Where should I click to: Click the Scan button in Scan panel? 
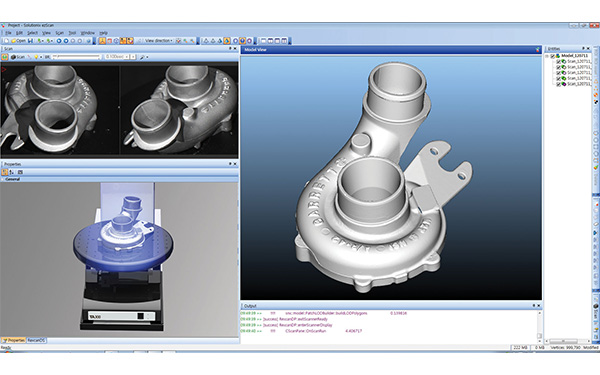pos(18,57)
